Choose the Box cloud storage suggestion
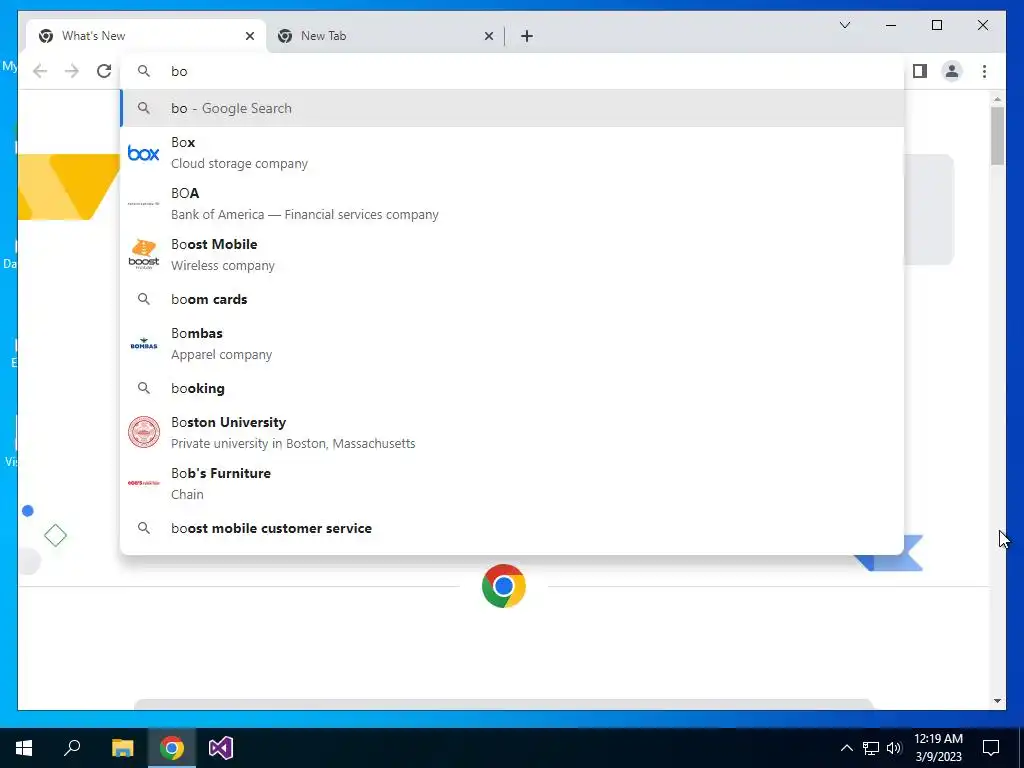This screenshot has width=1024, height=768. (512, 153)
